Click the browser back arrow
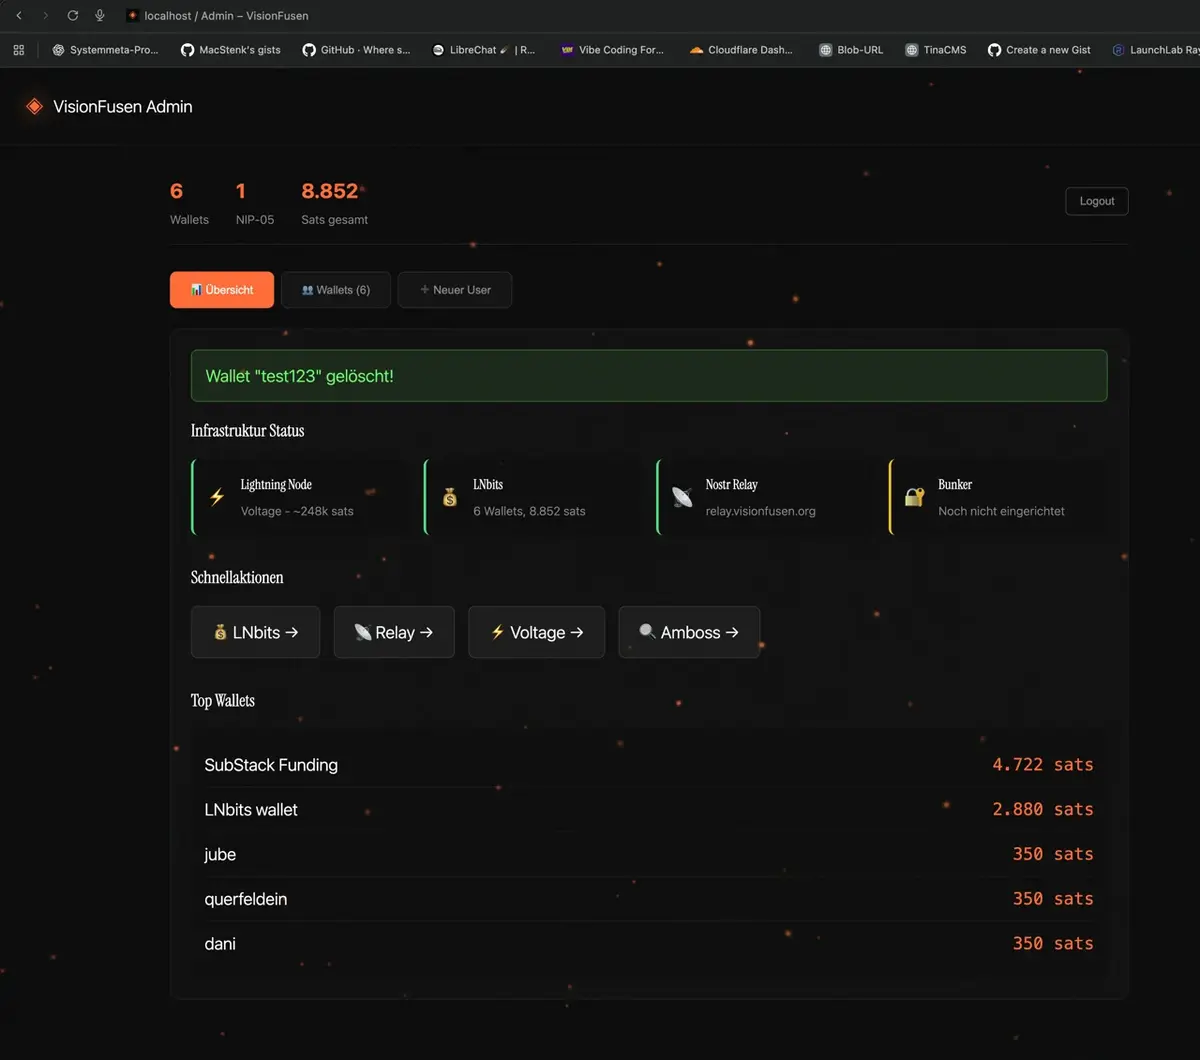1200x1060 pixels. (19, 16)
